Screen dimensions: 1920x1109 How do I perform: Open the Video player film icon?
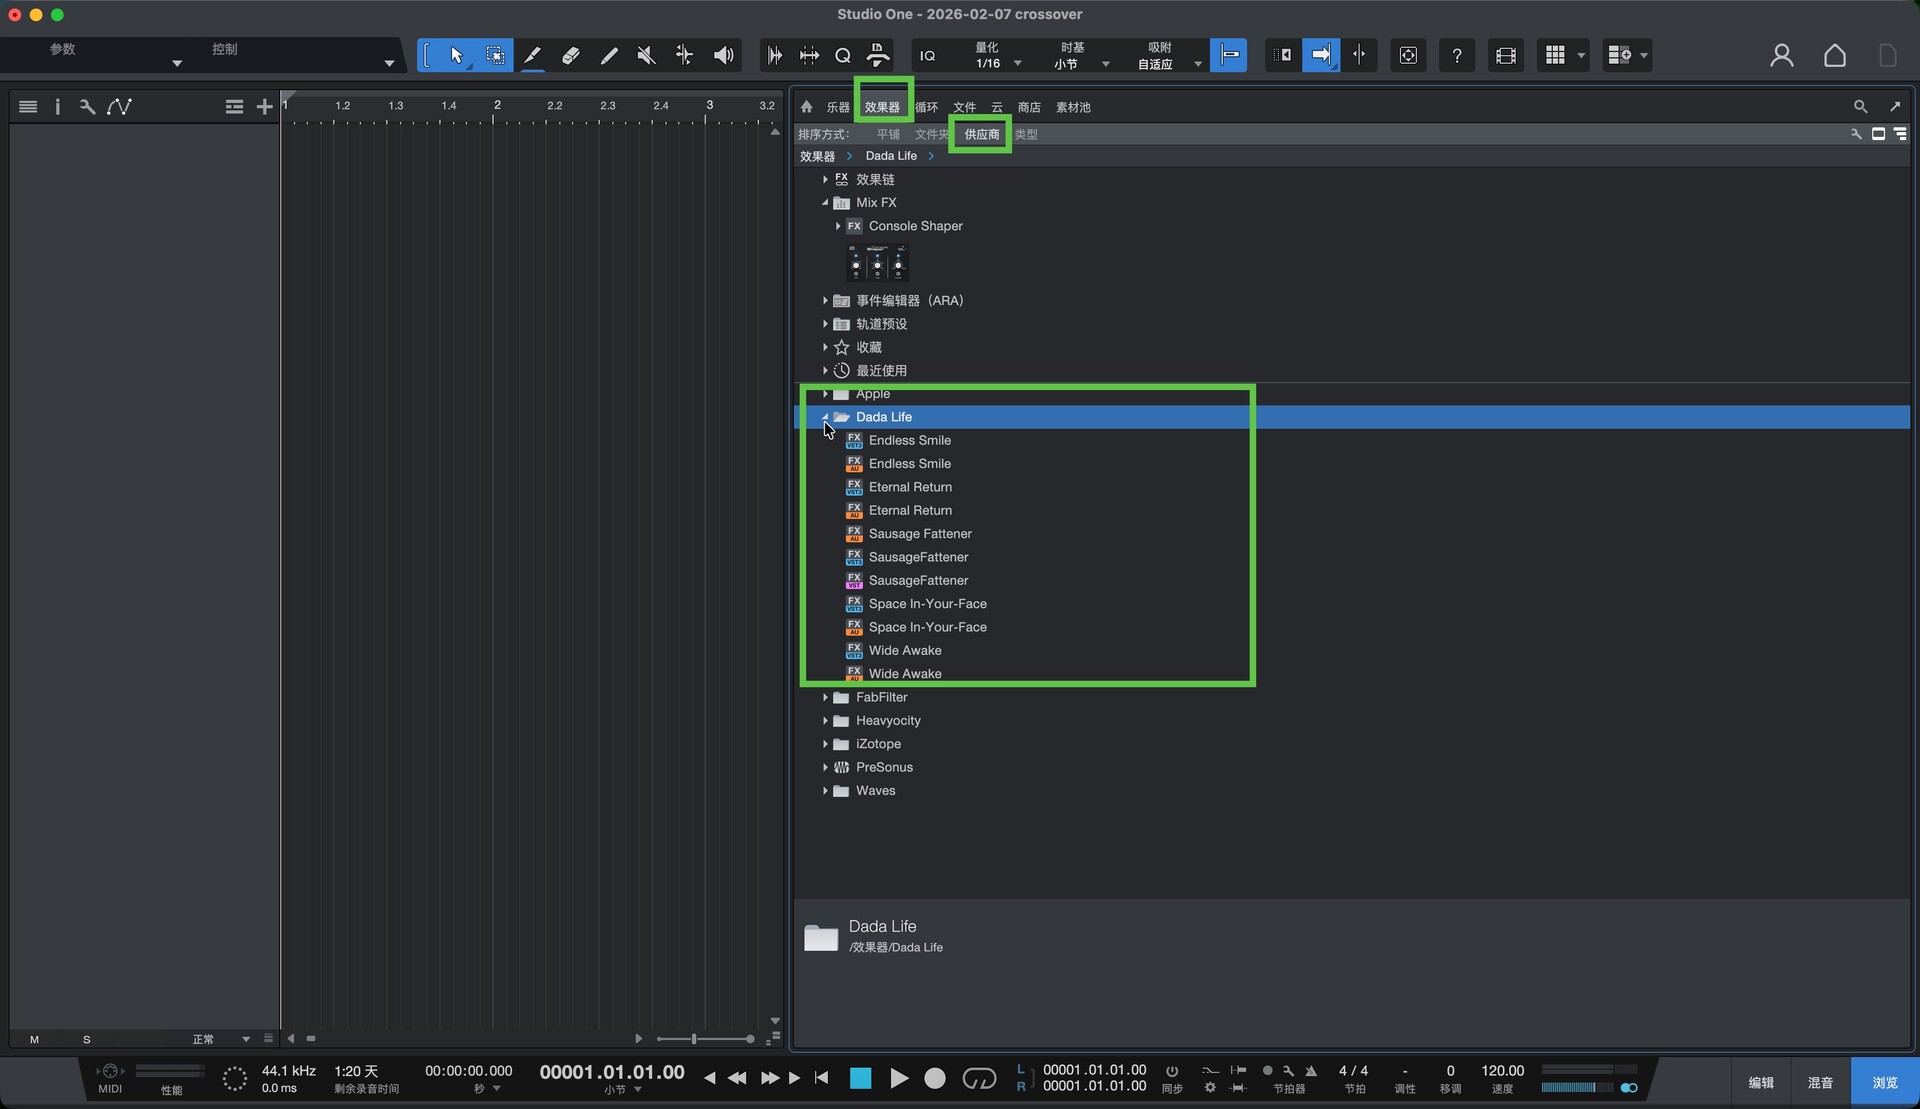pos(1506,56)
